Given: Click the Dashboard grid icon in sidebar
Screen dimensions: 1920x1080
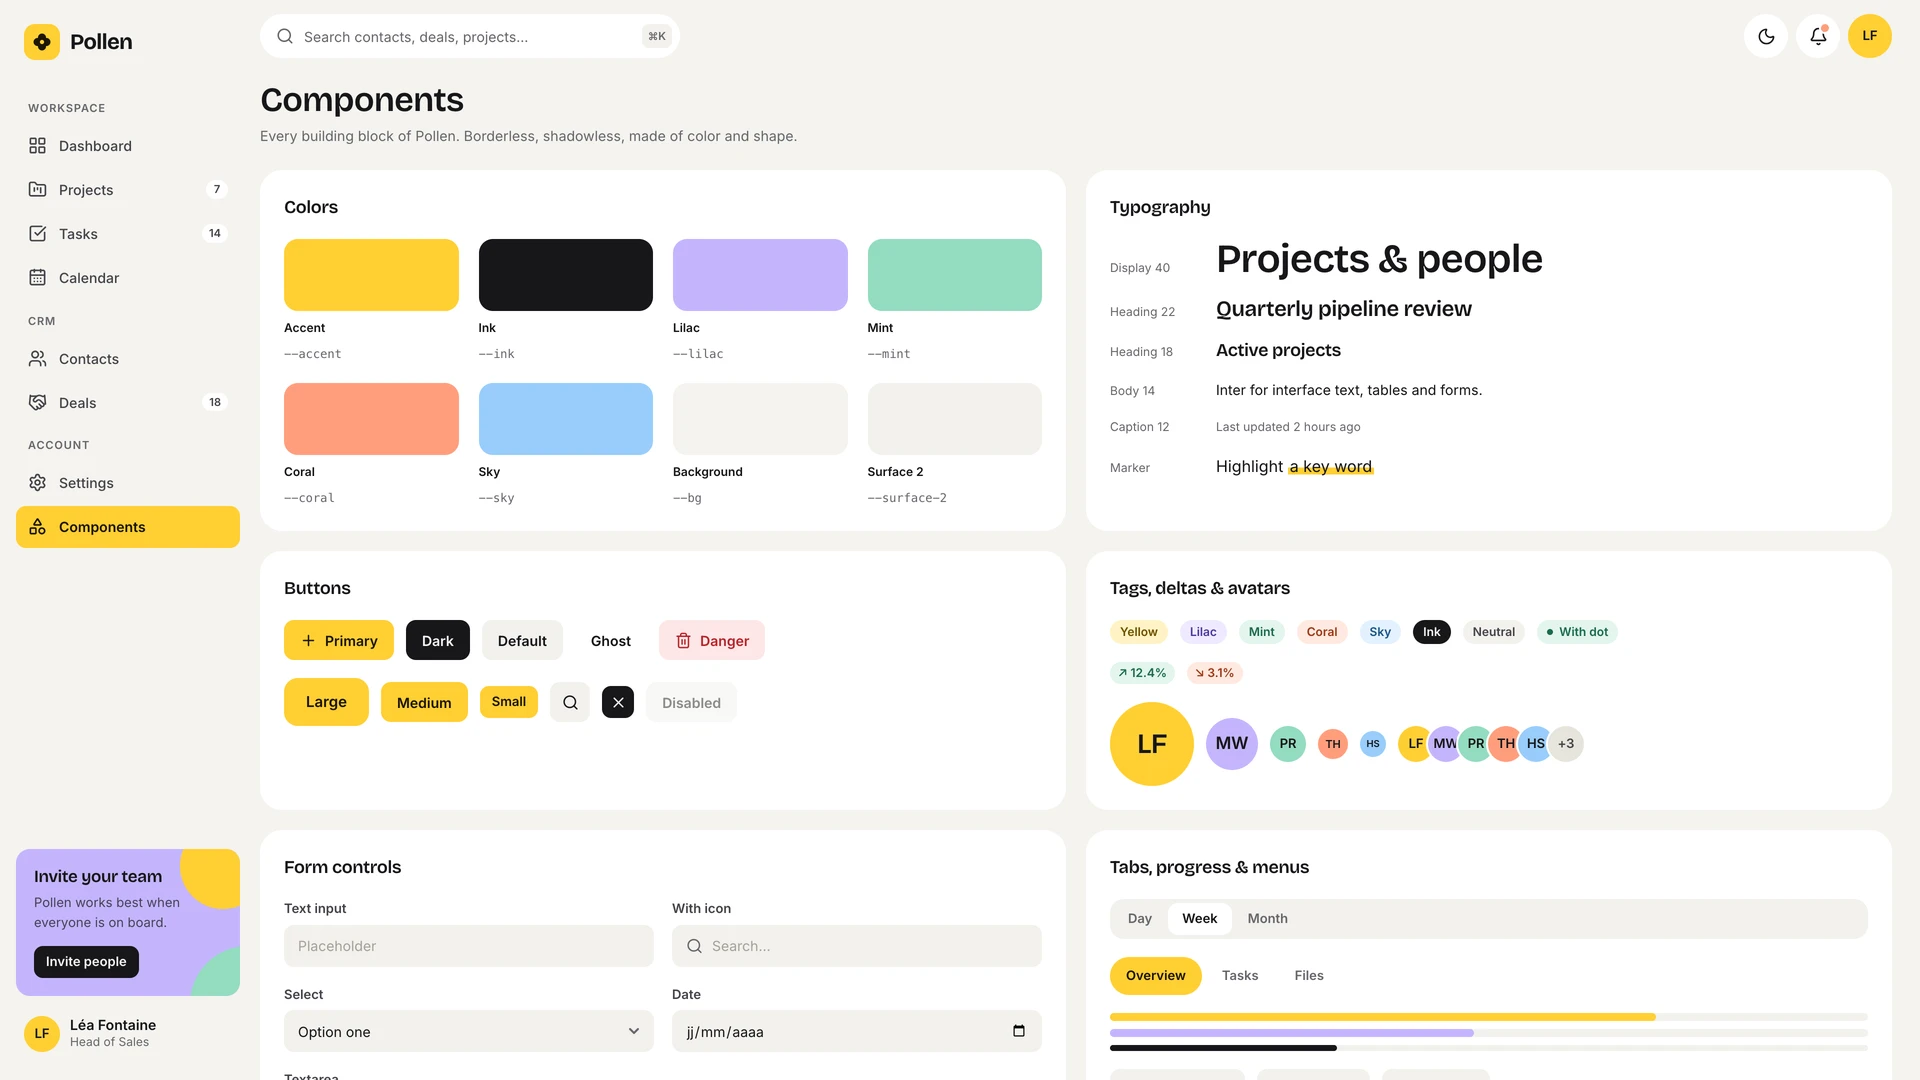Looking at the screenshot, I should [38, 146].
